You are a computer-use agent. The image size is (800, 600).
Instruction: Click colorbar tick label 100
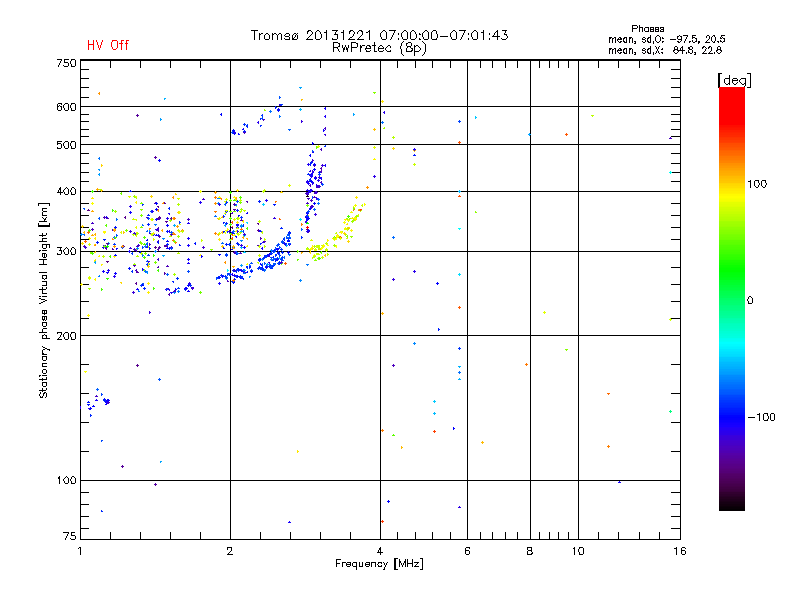tap(757, 184)
